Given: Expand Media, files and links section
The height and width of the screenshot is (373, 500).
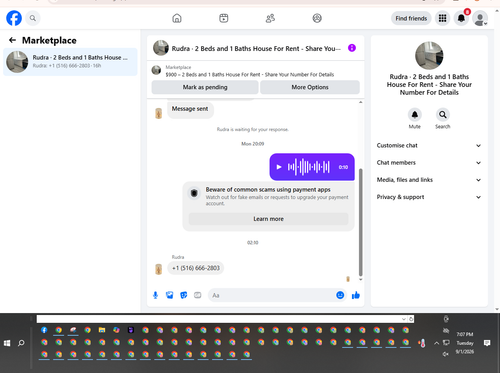Looking at the screenshot, I should point(429,180).
